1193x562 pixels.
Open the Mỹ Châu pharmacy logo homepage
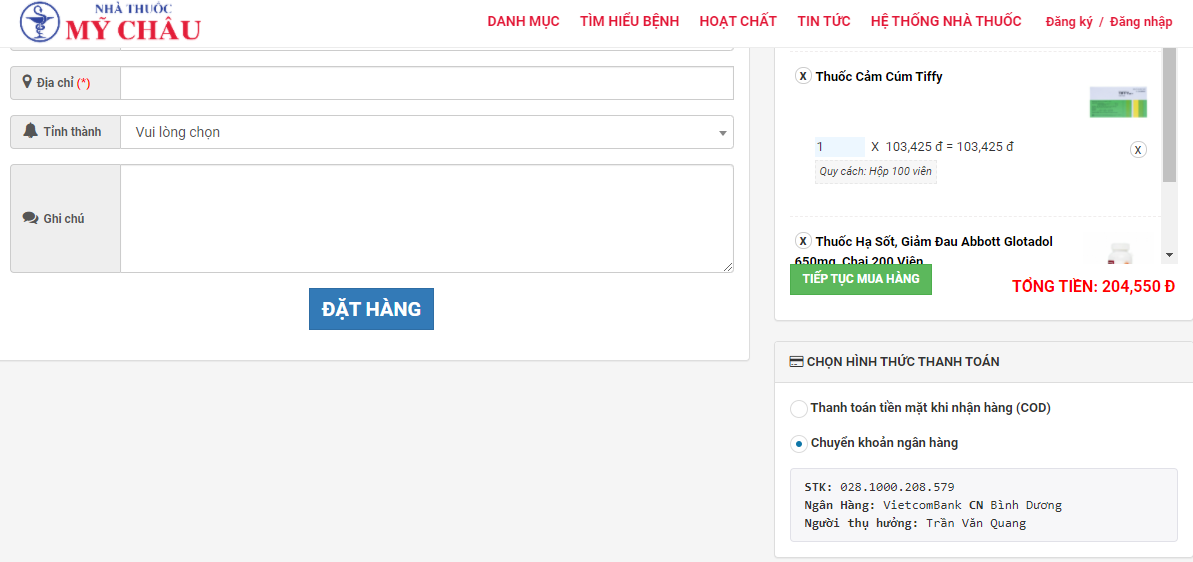click(x=111, y=23)
